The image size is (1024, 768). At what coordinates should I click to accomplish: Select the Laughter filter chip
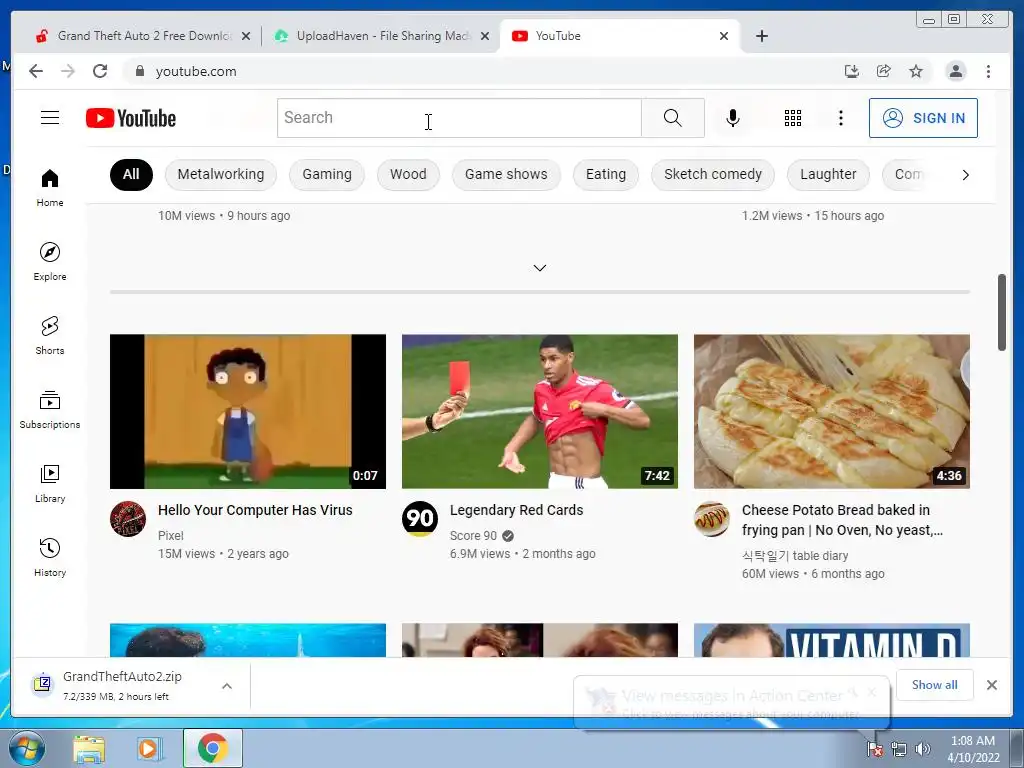(828, 174)
